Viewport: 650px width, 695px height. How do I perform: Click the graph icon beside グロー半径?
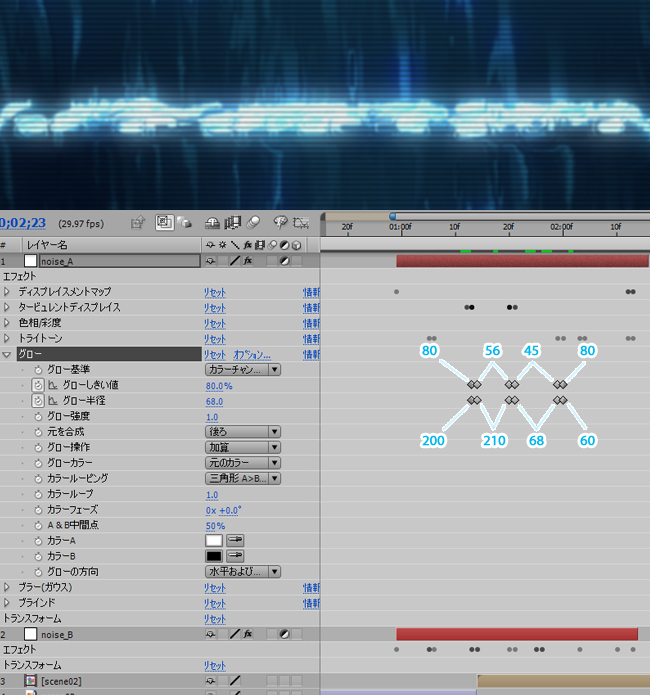(x=52, y=401)
